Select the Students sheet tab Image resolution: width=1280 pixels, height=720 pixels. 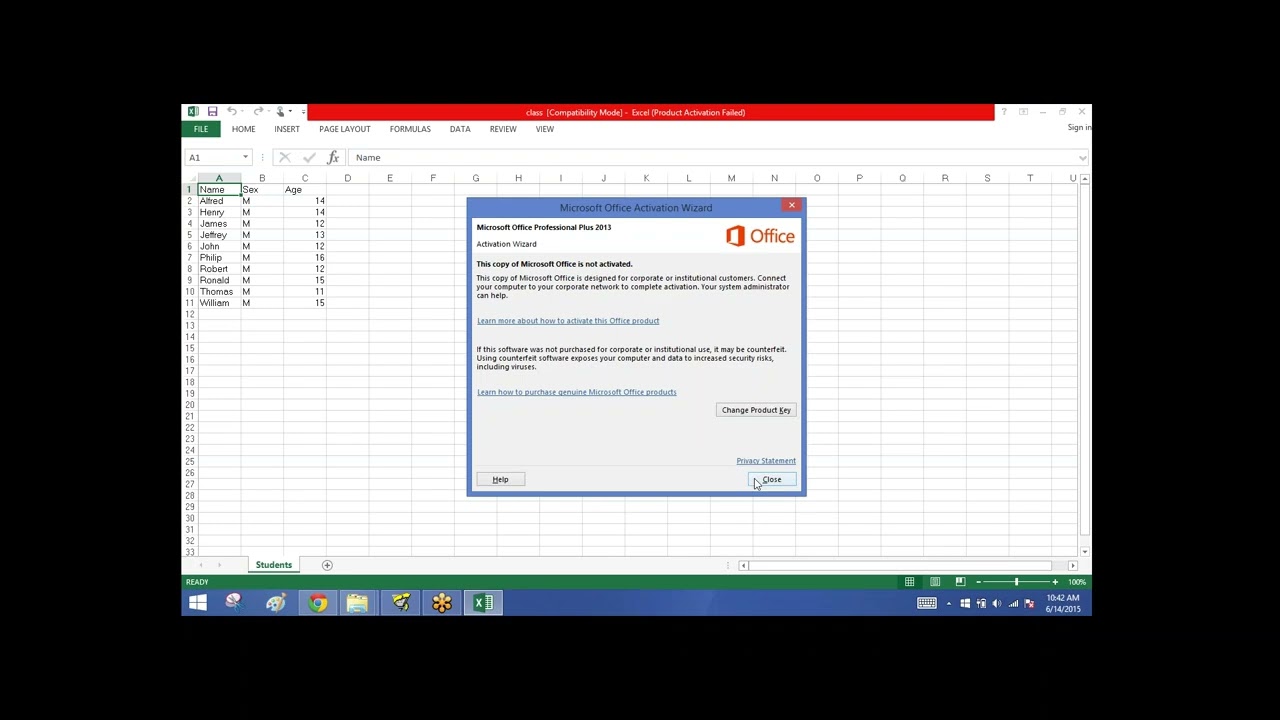pos(273,565)
